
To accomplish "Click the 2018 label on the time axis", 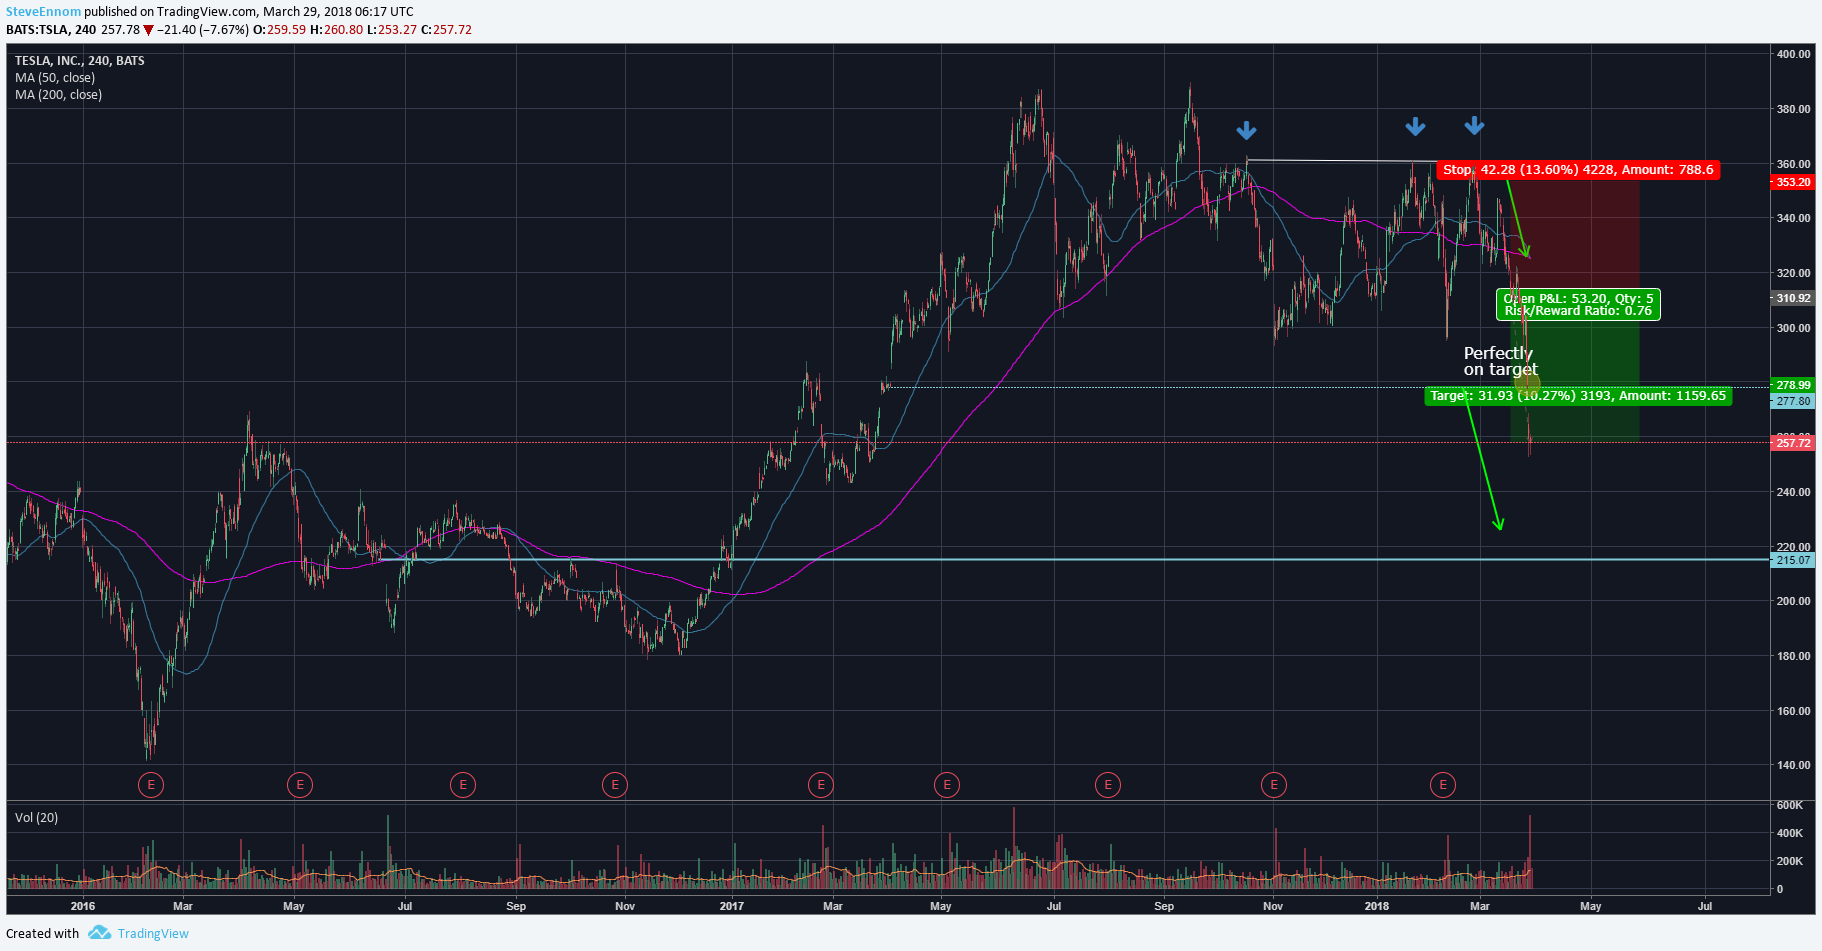I will click(x=1377, y=906).
